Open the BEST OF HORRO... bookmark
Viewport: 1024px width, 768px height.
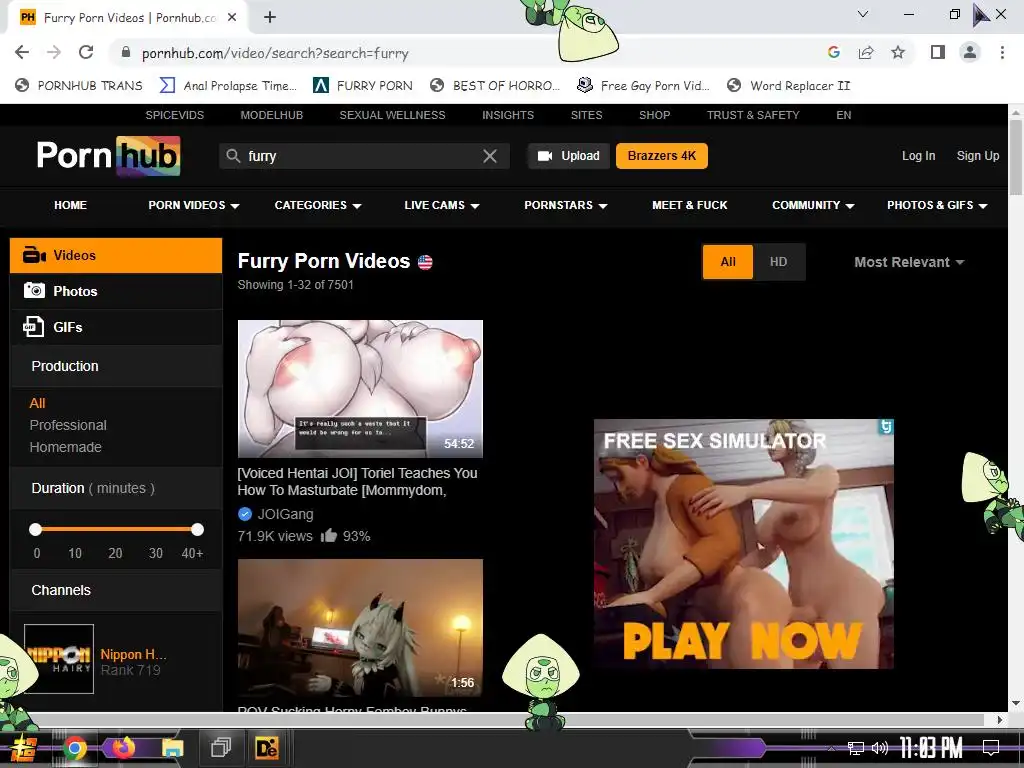[x=496, y=86]
